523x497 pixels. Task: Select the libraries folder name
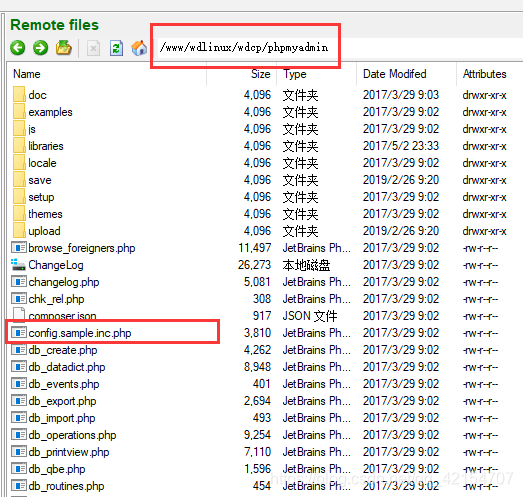click(46, 146)
